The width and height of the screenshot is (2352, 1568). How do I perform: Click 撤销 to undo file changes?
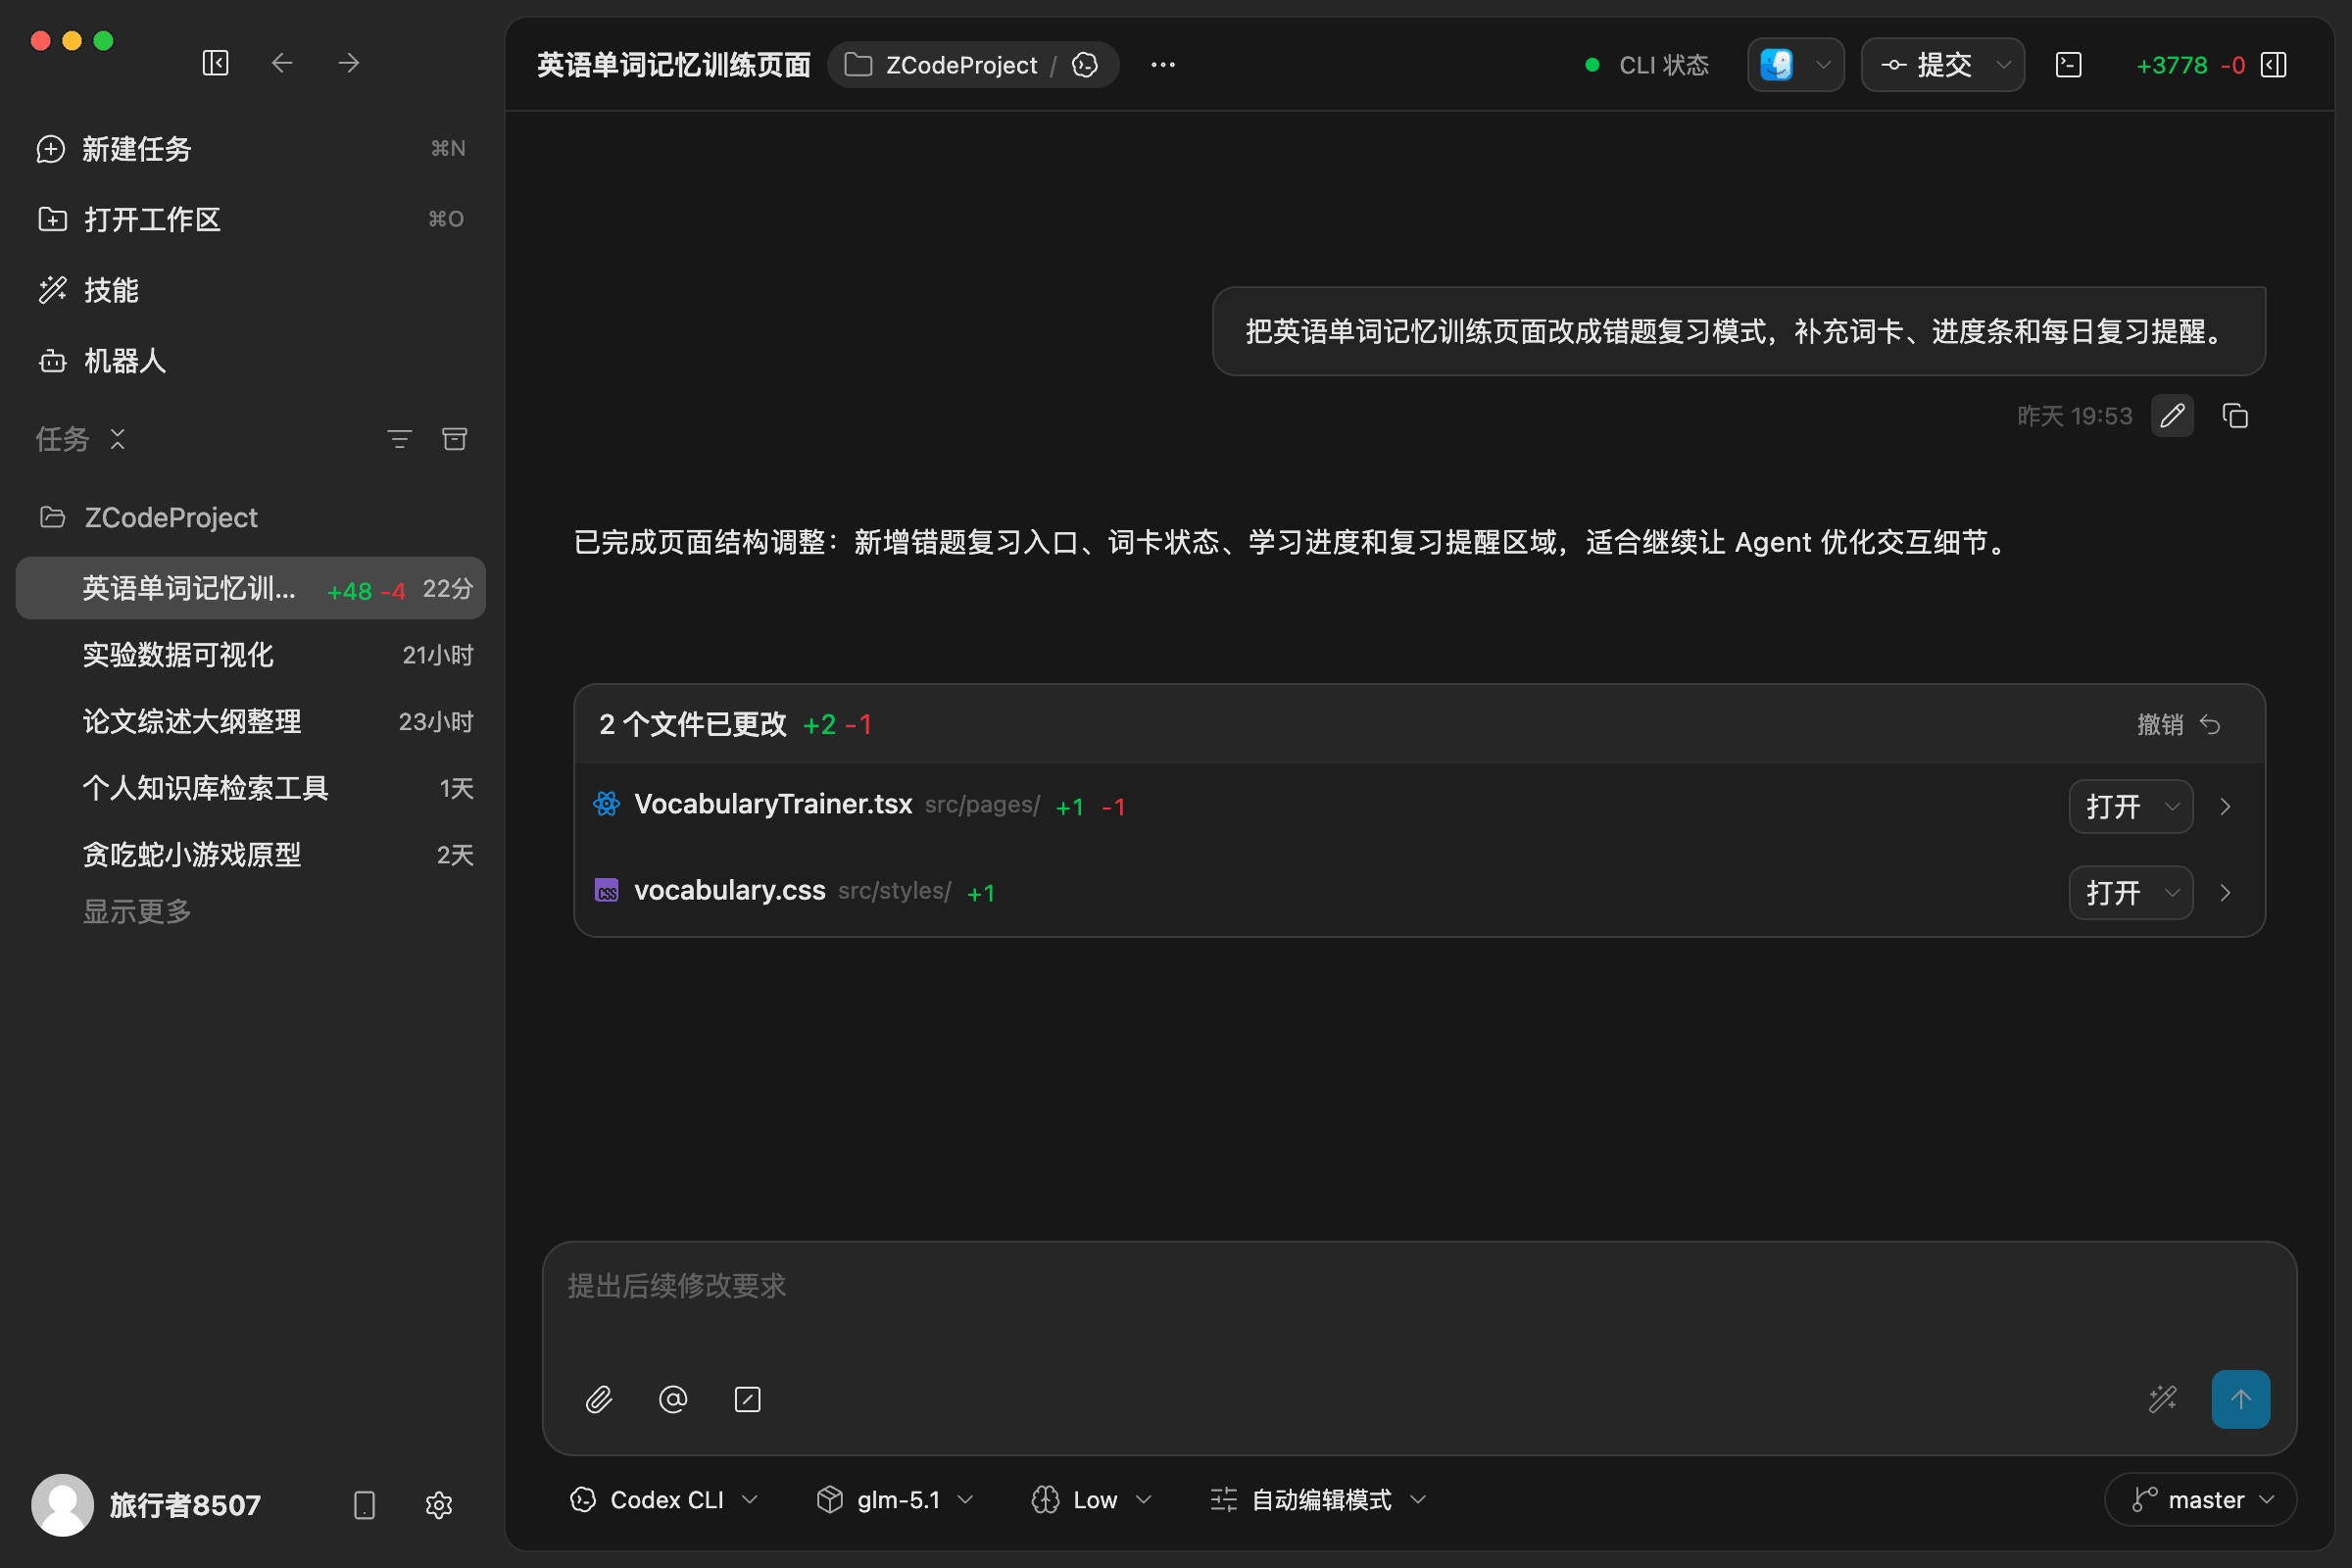(2180, 724)
